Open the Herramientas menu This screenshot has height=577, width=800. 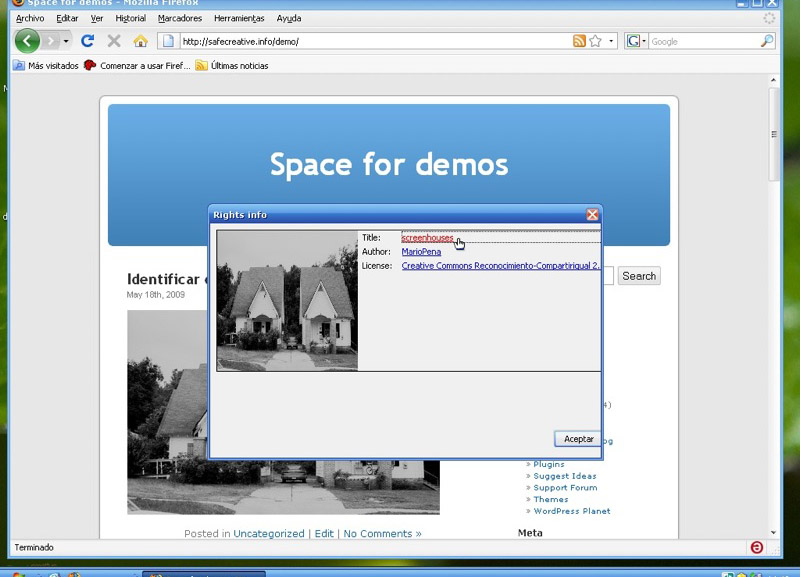coord(239,18)
